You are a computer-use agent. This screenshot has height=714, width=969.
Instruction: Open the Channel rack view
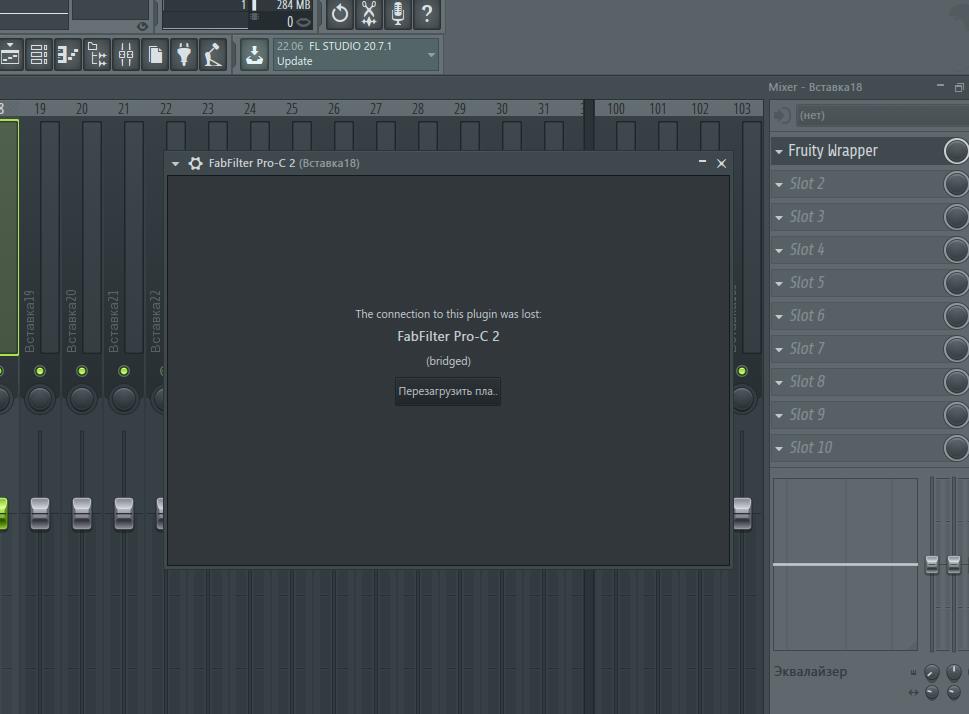[39, 55]
